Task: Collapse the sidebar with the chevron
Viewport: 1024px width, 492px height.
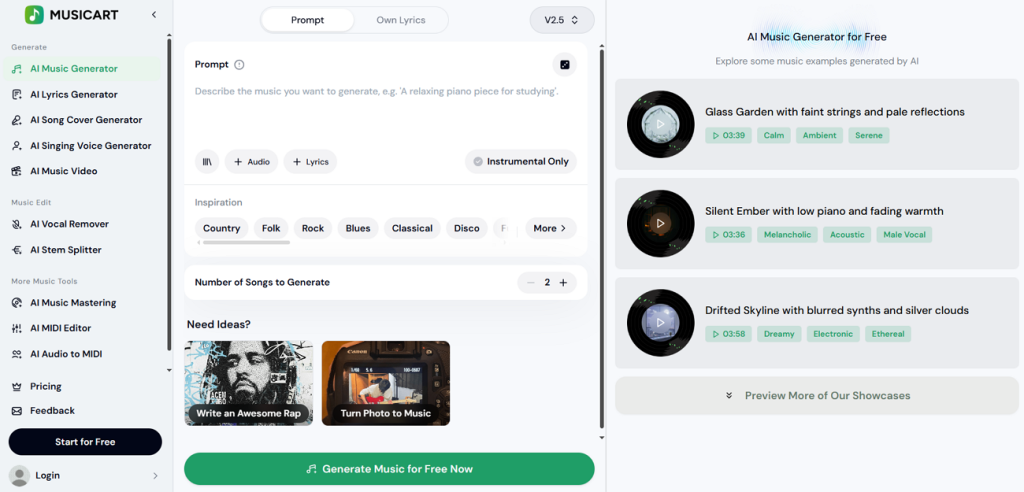Action: (154, 14)
